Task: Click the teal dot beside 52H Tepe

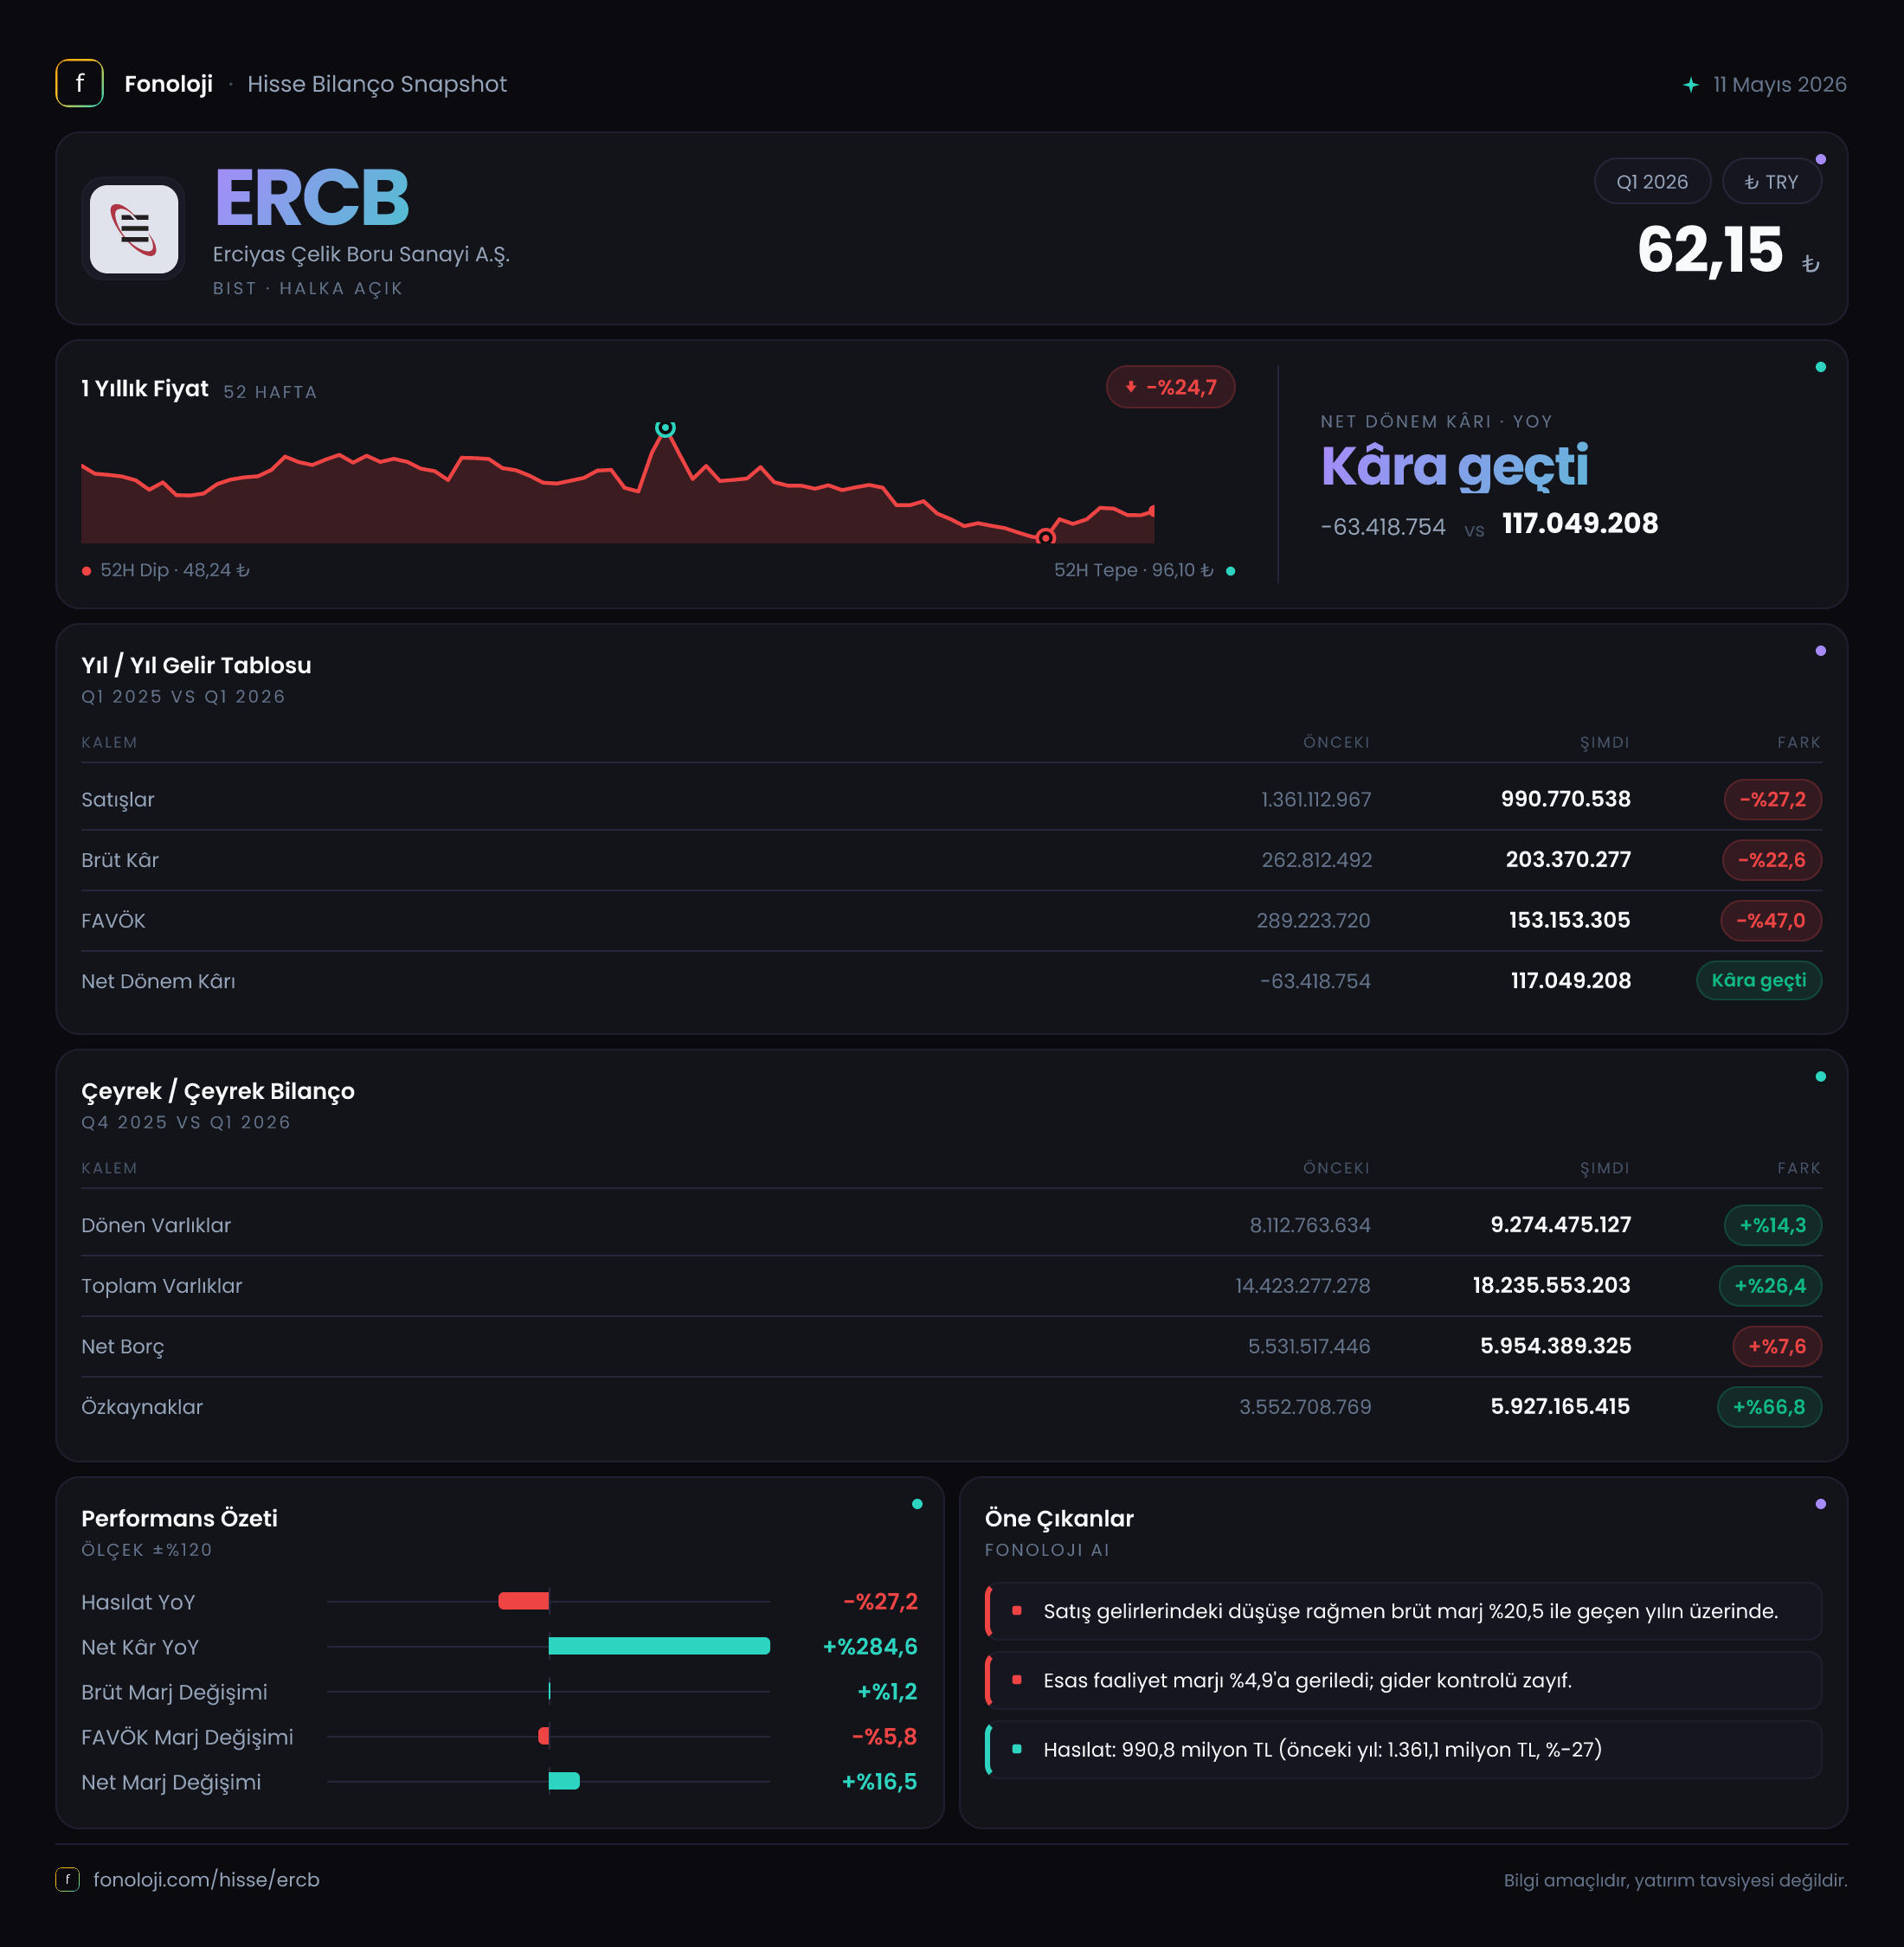Action: tap(1230, 571)
